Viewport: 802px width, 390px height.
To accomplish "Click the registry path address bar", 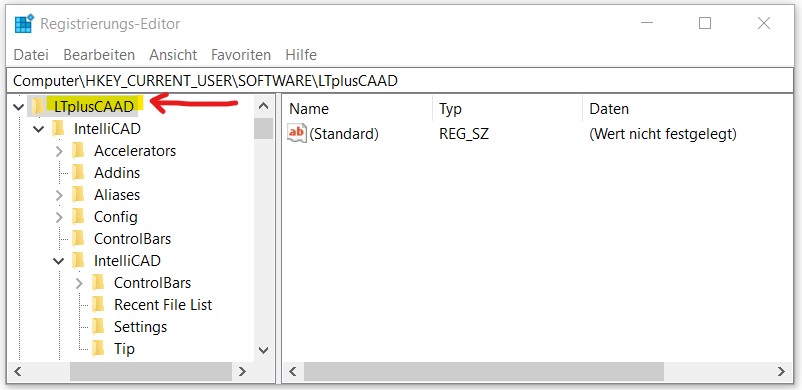I will [400, 80].
